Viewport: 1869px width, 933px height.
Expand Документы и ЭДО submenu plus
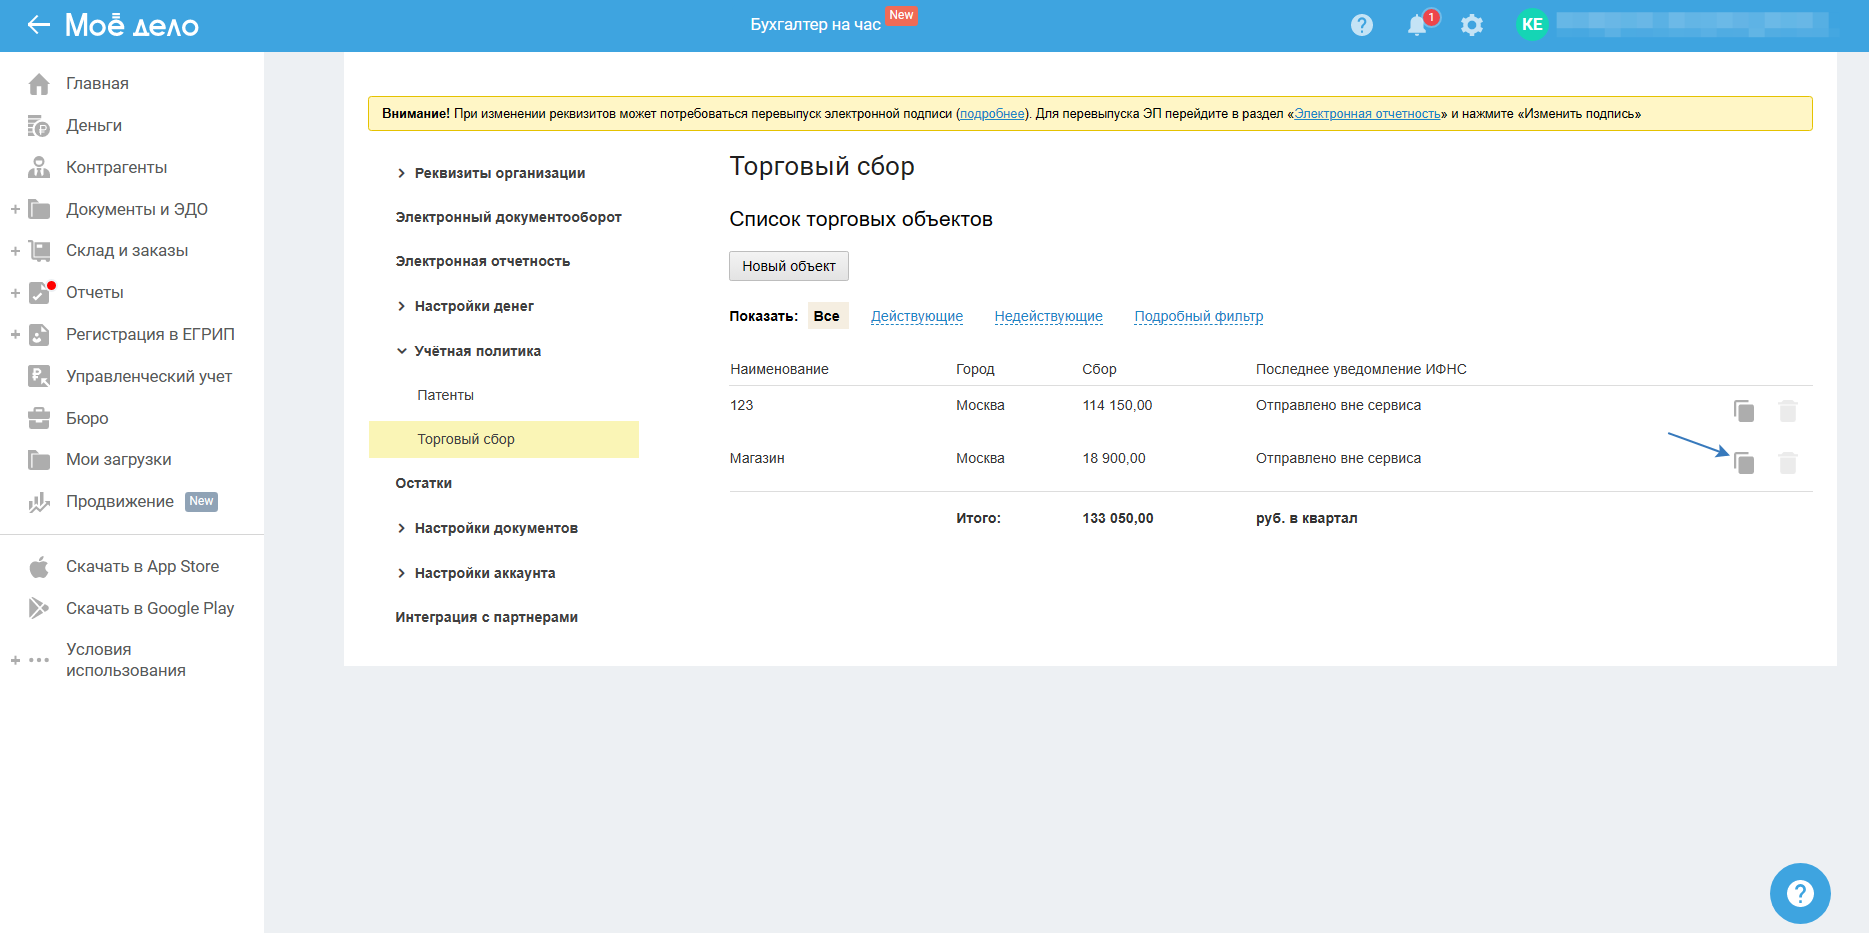pyautogui.click(x=15, y=209)
